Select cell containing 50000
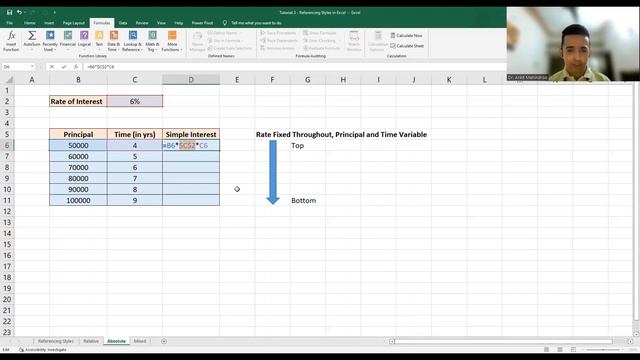The height and width of the screenshot is (360, 640). (x=78, y=145)
